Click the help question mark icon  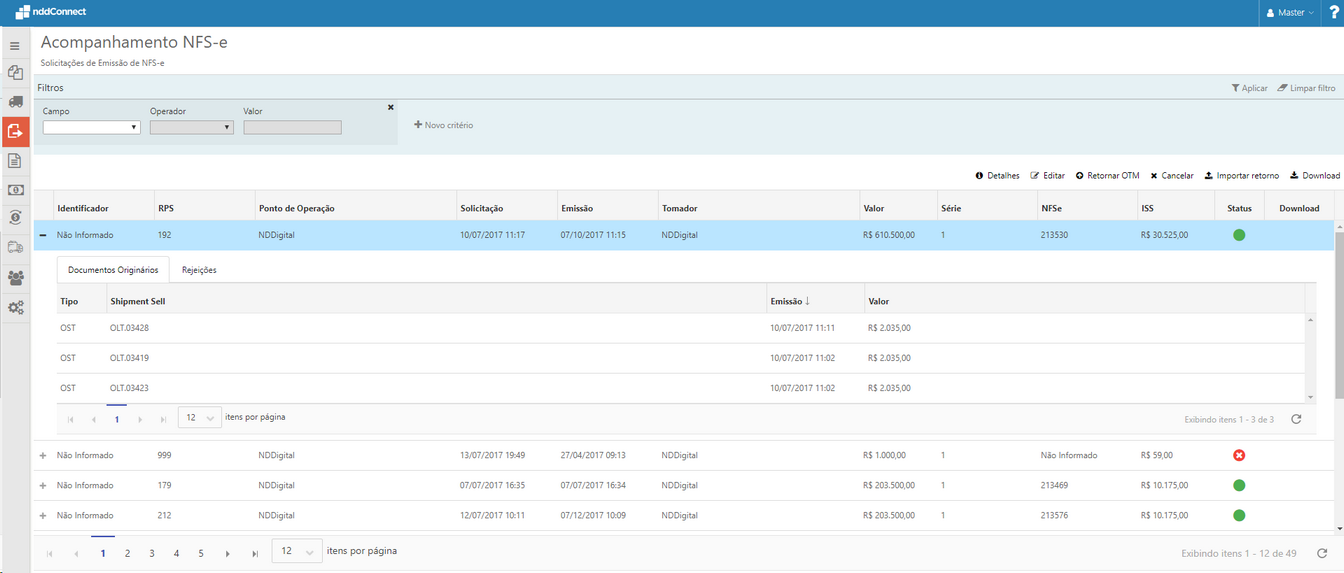(x=1333, y=13)
